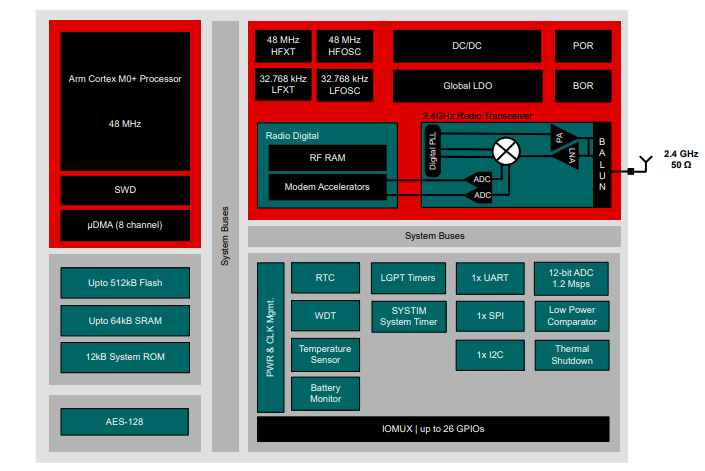Click the mixer circle symbol

coord(506,151)
